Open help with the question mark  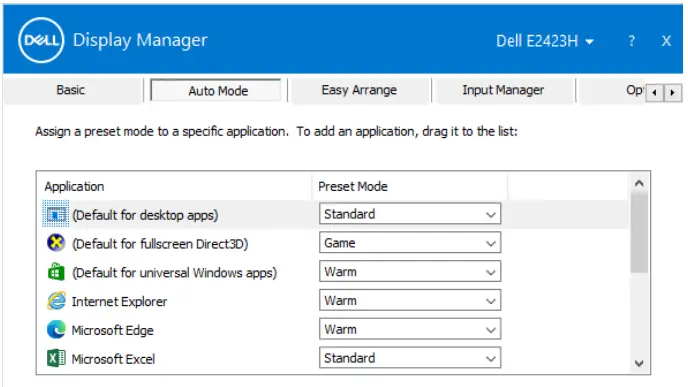(x=631, y=41)
